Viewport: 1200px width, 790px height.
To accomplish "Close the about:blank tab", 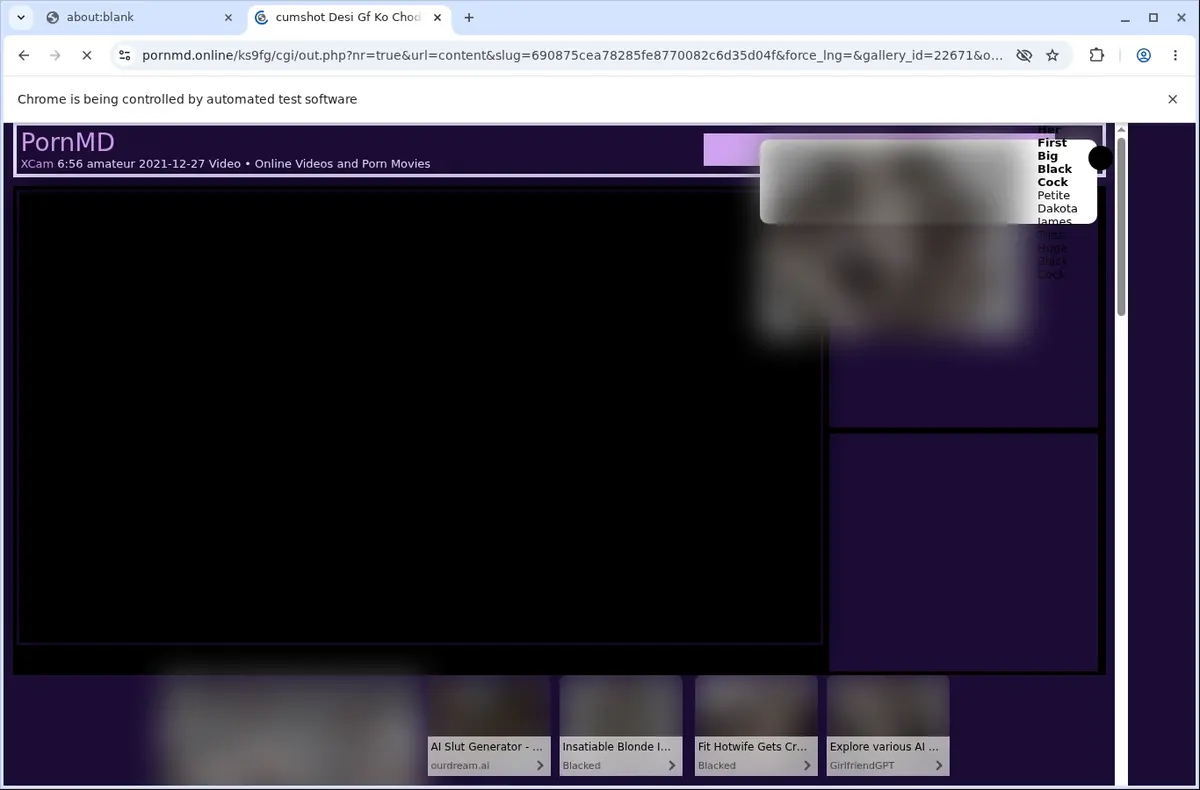I will click(228, 17).
